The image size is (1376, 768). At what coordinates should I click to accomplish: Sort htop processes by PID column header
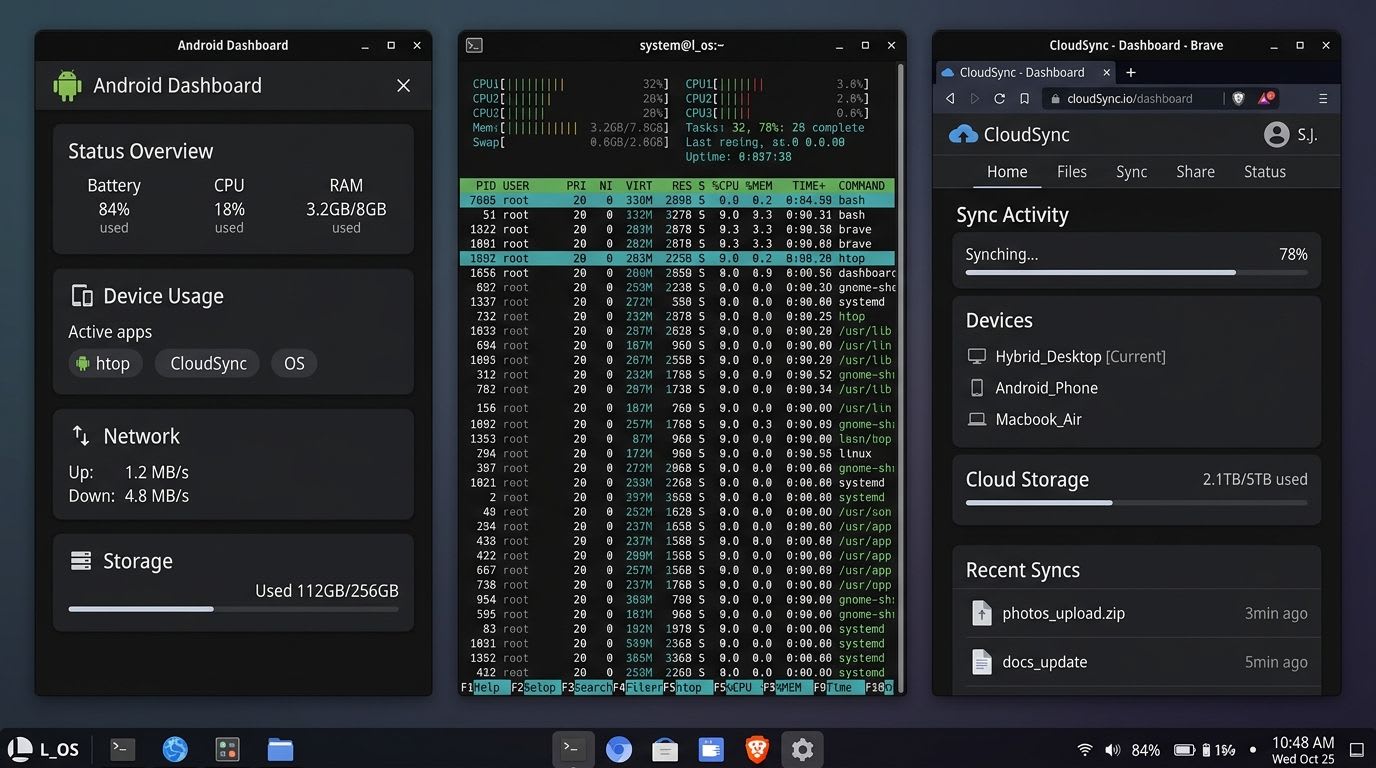click(486, 185)
